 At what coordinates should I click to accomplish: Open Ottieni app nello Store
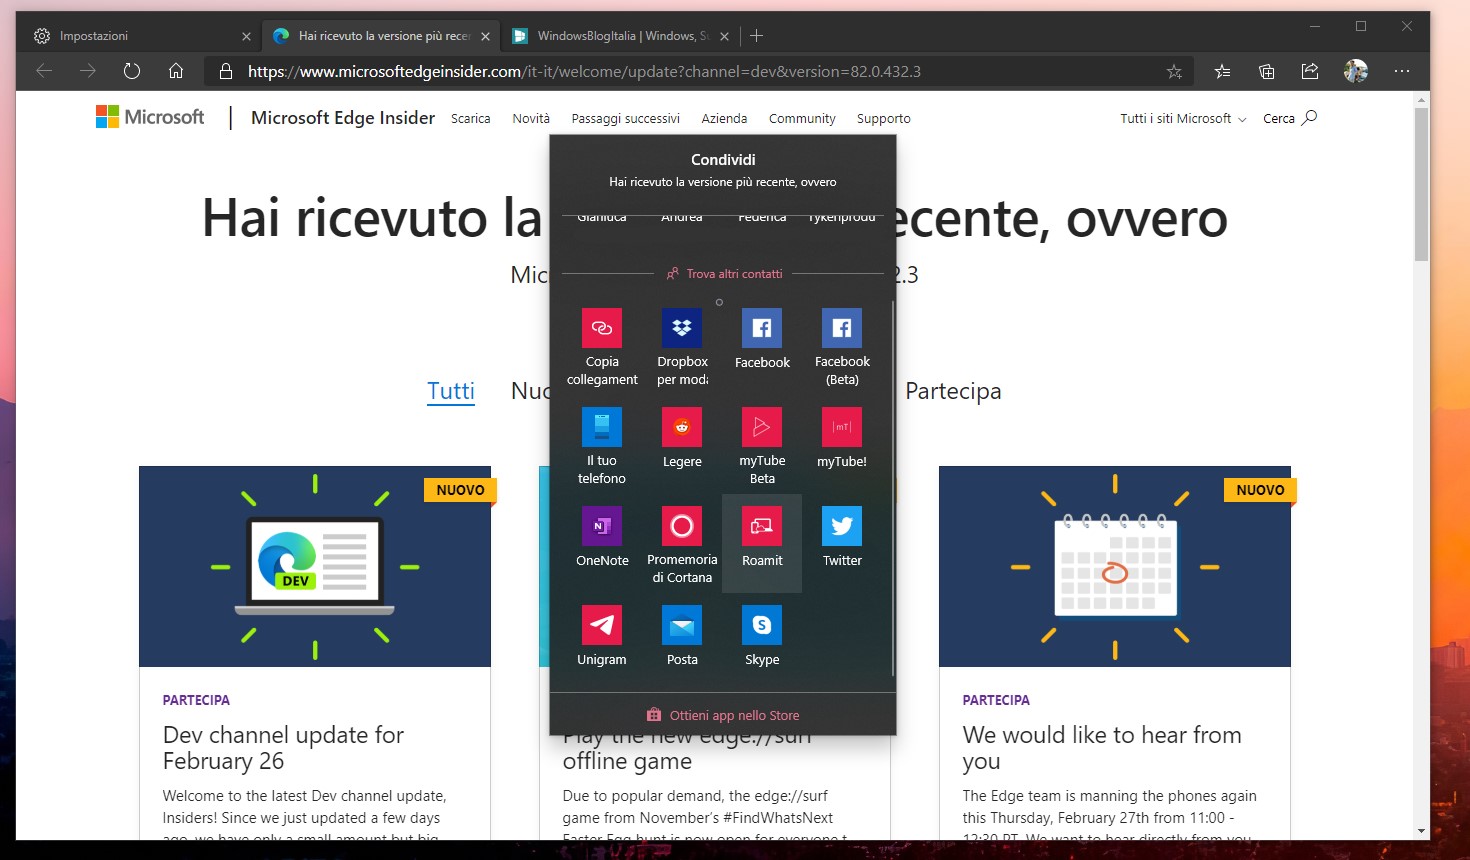click(723, 715)
